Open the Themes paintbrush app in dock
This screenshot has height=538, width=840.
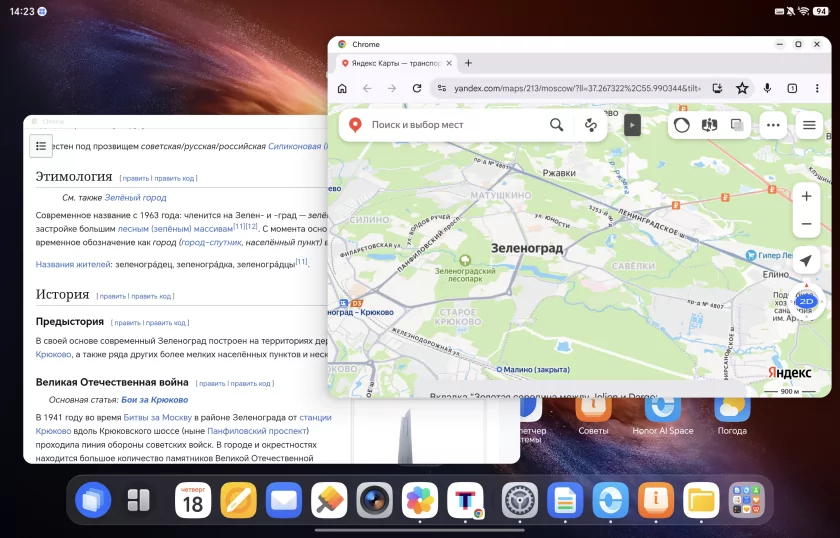point(329,500)
